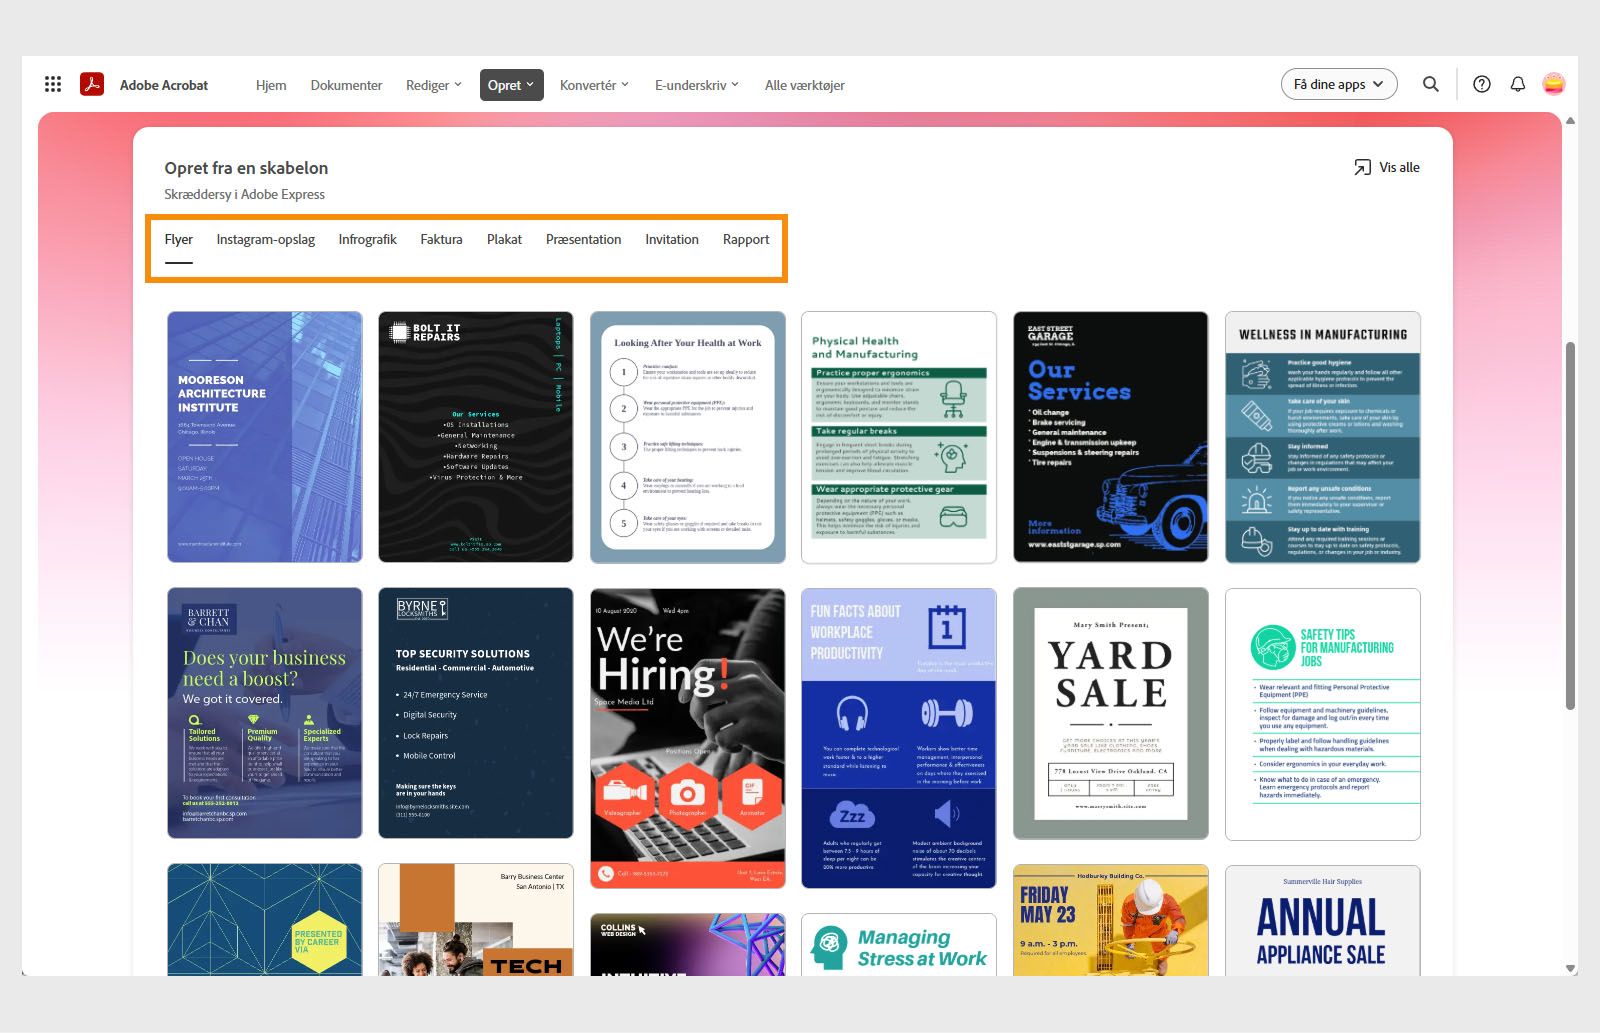Switch to the Infografik tab

pyautogui.click(x=368, y=240)
